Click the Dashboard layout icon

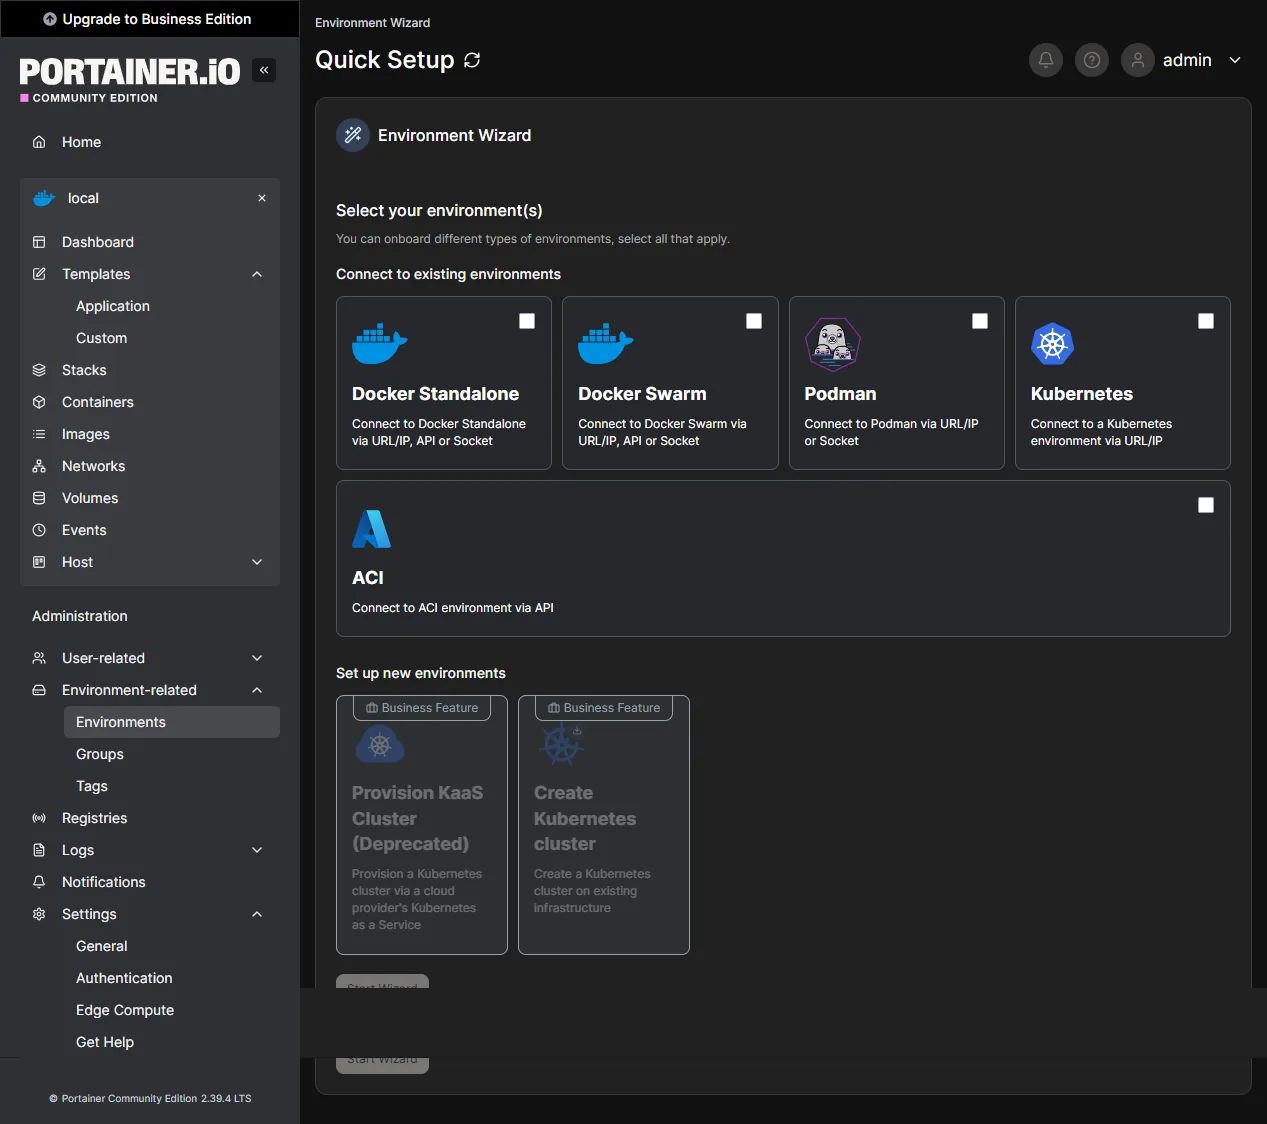[39, 242]
